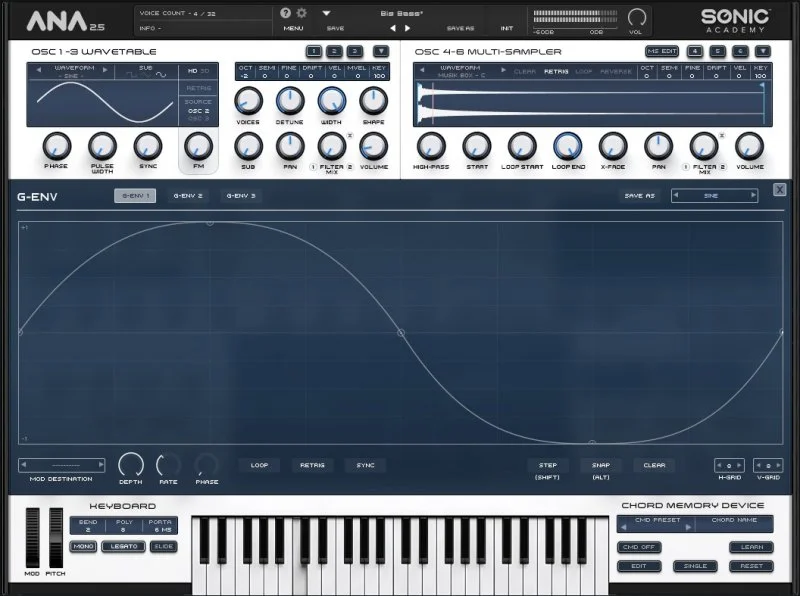Screen dimensions: 800x596
Task: Switch chord memory with CMD OFF
Action: click(639, 547)
